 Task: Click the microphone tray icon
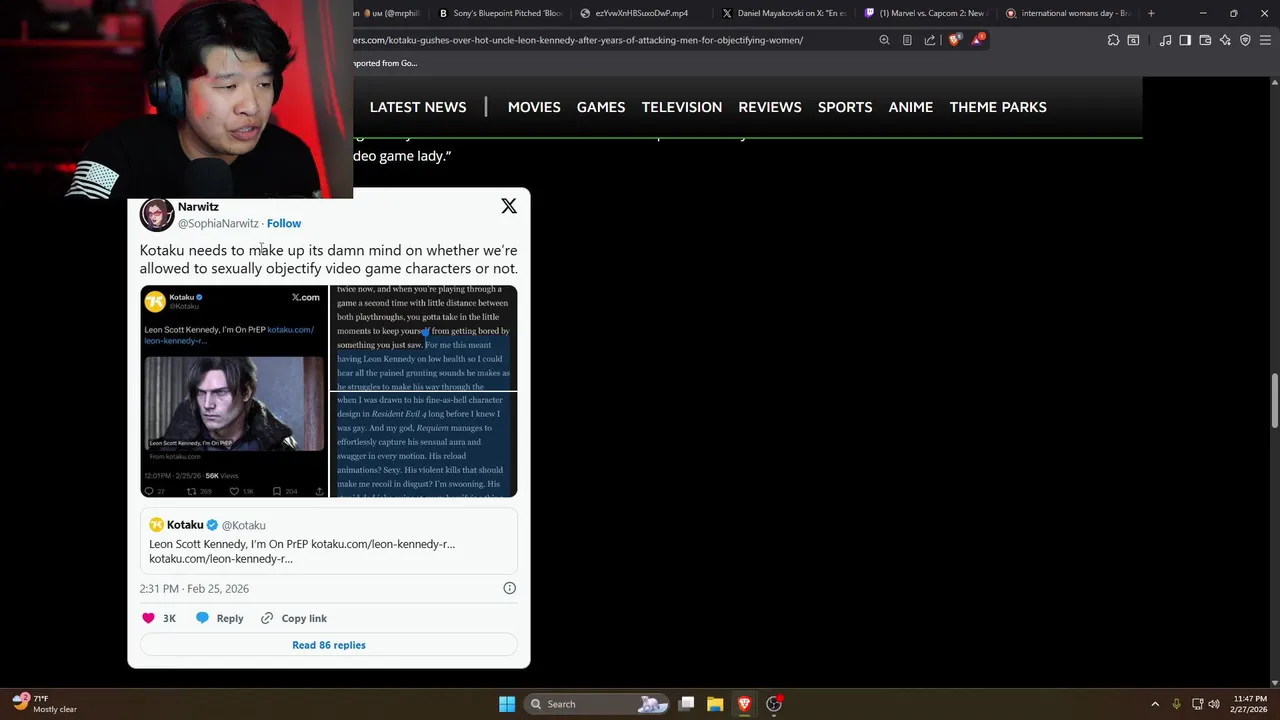[x=1176, y=704]
